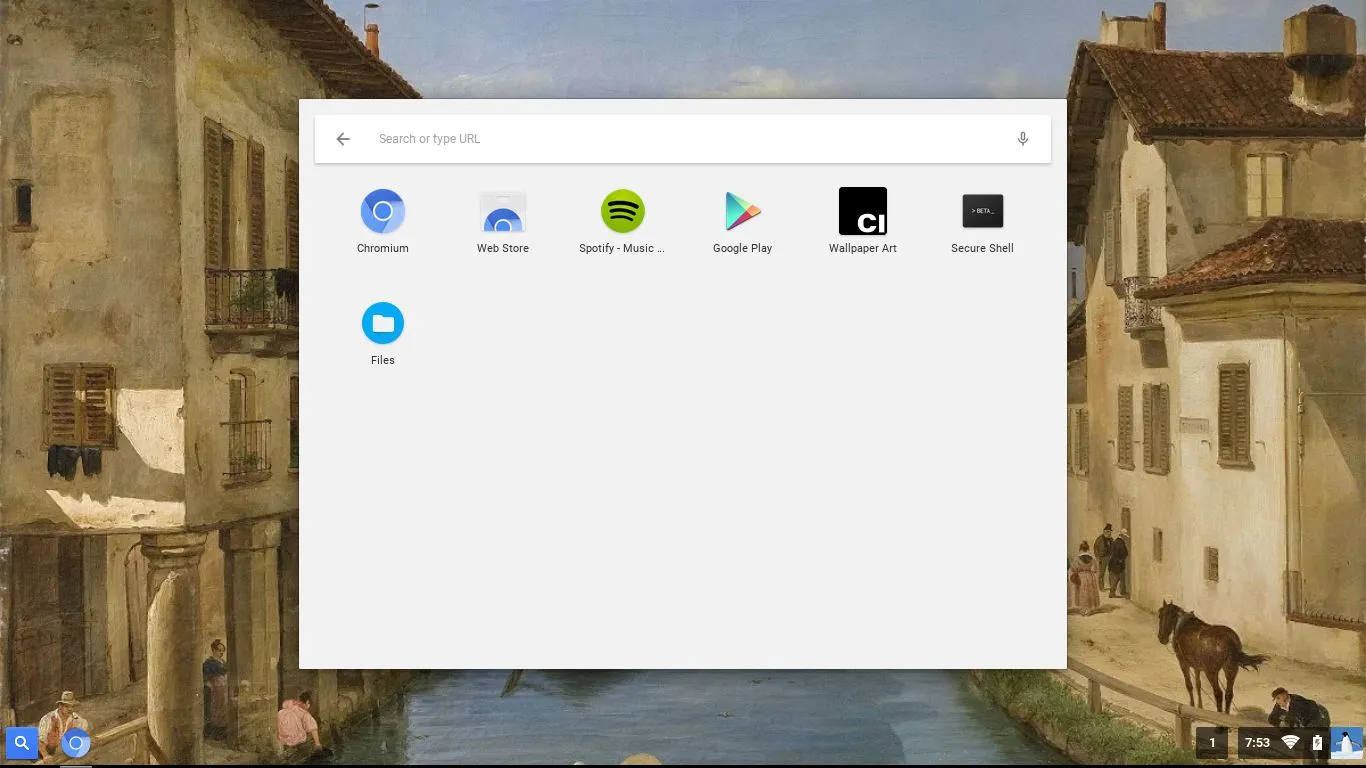
Task: Open the Files app
Action: (383, 323)
